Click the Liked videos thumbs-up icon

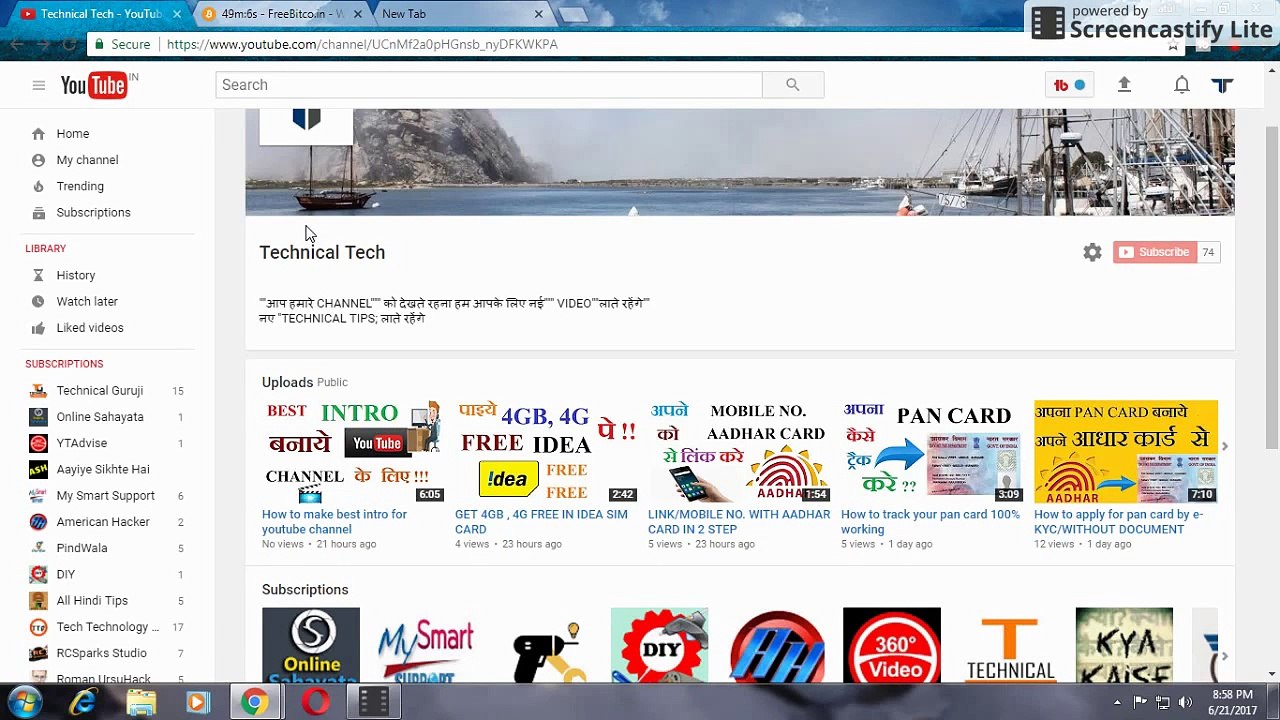38,328
